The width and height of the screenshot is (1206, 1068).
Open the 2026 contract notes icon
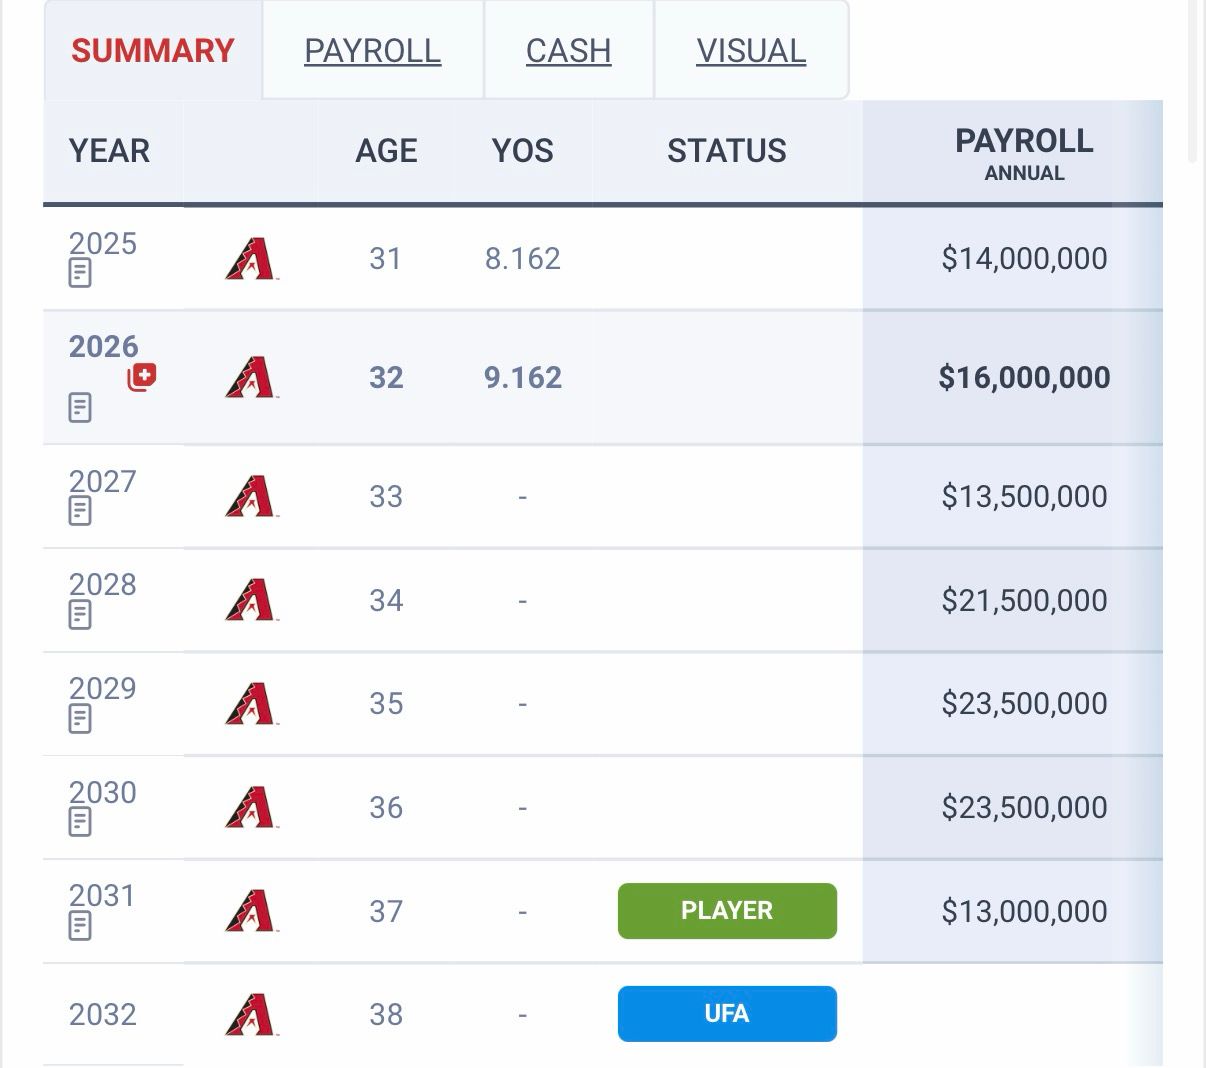[x=80, y=408]
